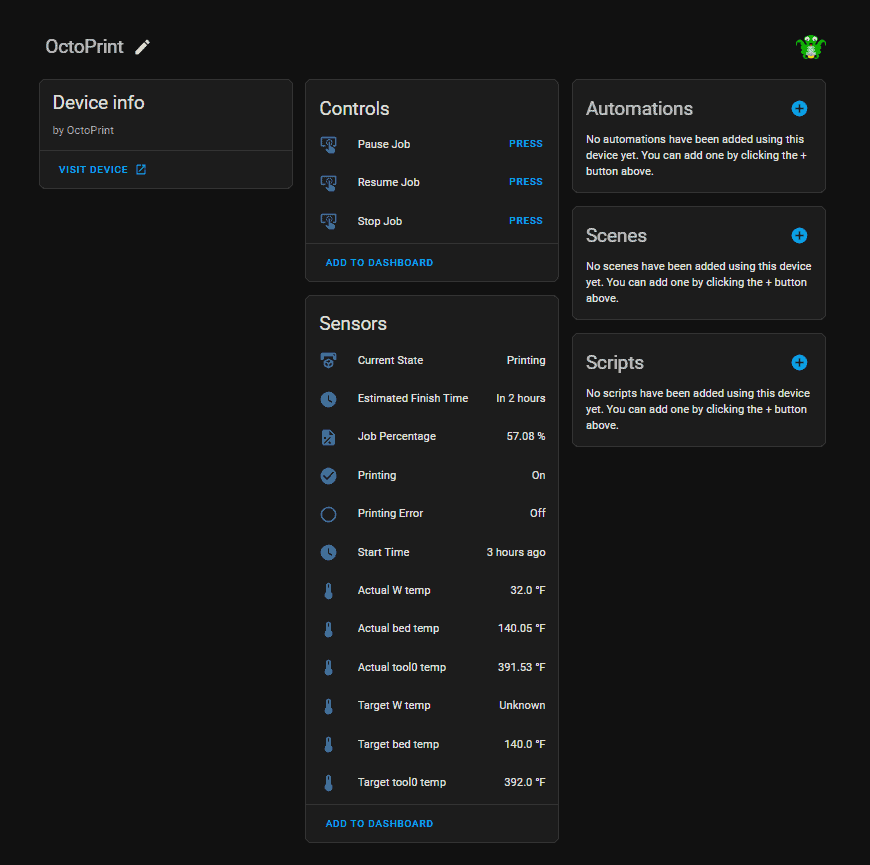Click the Pause Job button icon
Image resolution: width=870 pixels, height=865 pixels.
tap(328, 144)
